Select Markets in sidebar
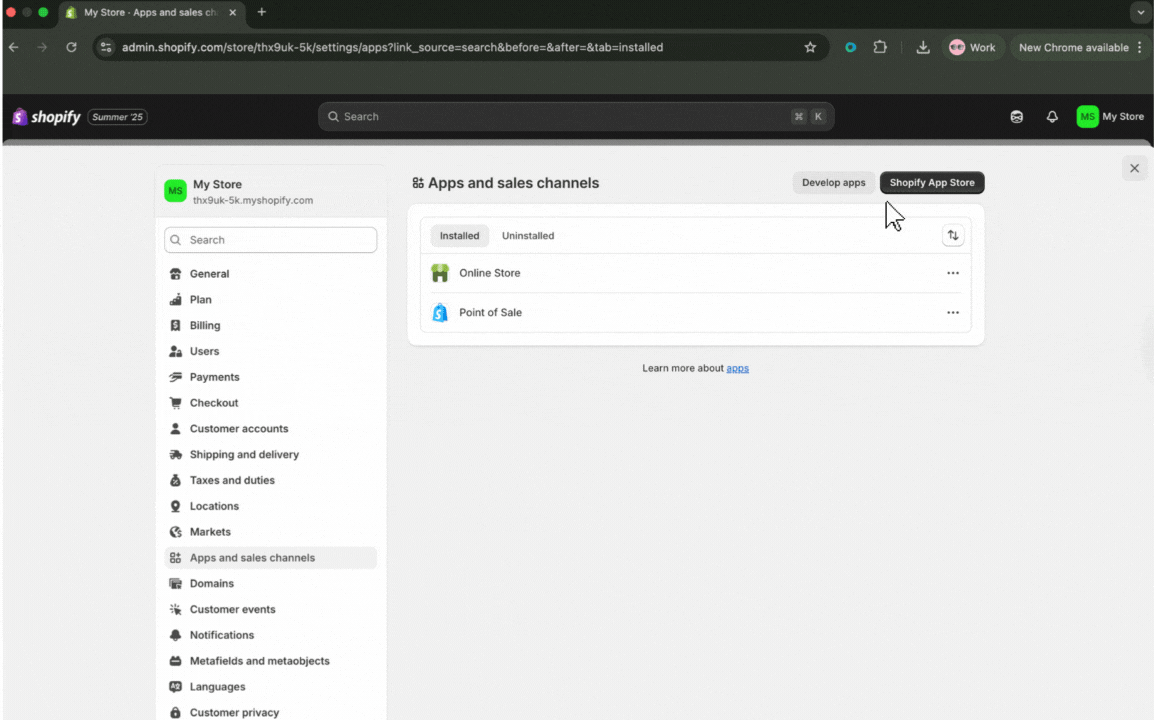 270,532
